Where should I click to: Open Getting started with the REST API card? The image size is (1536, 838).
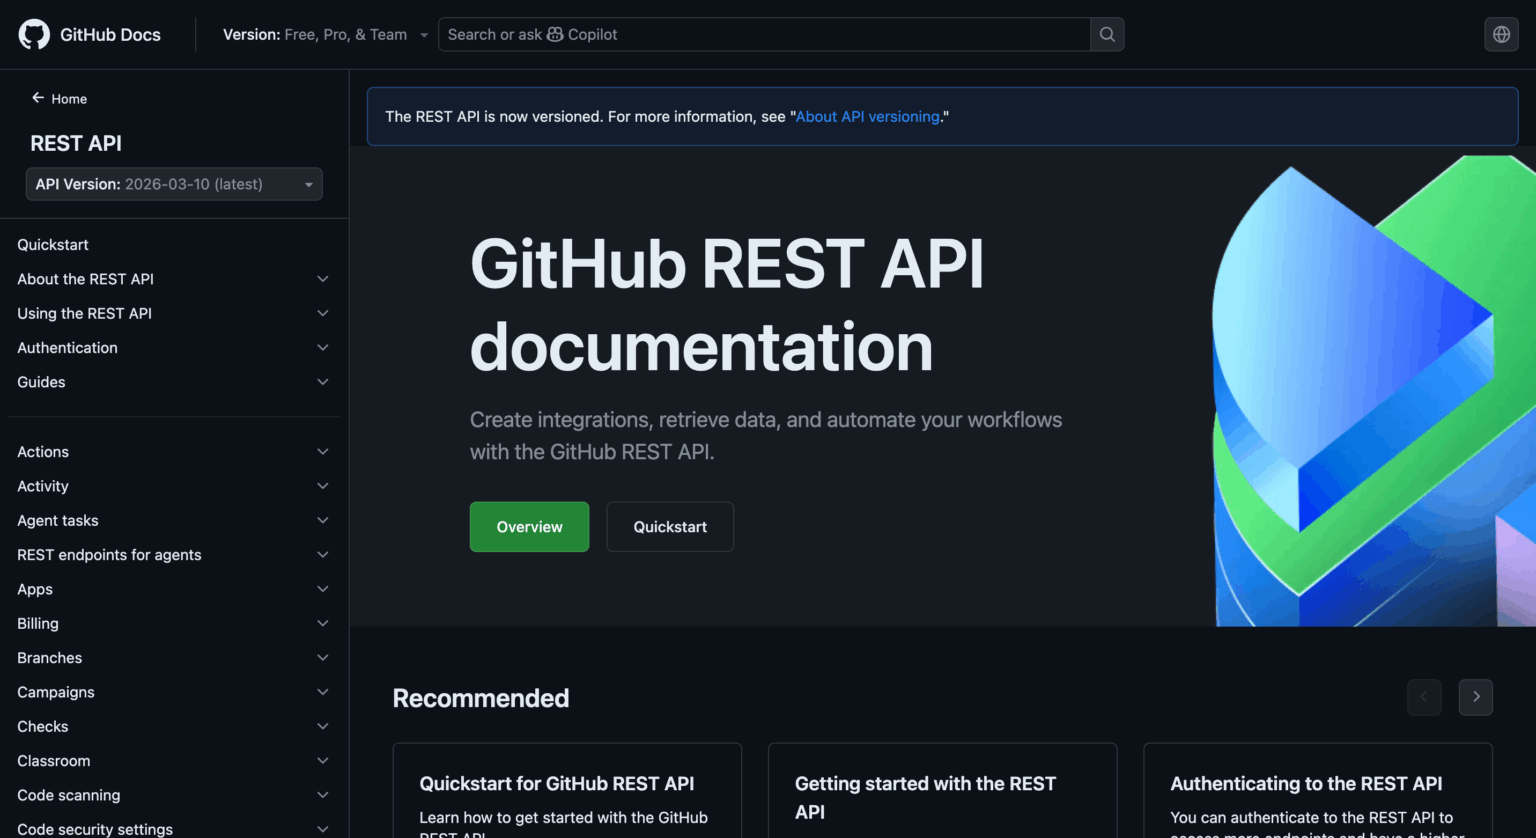942,790
